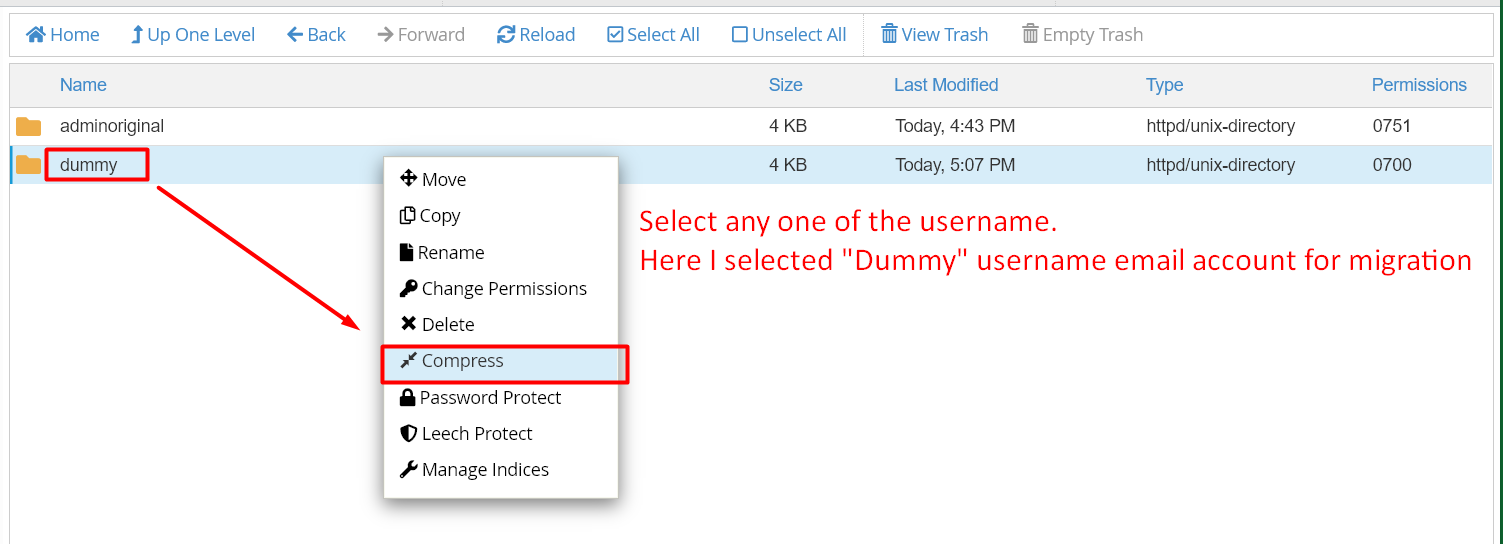
Task: Go Forward using toolbar text
Action: coord(431,35)
